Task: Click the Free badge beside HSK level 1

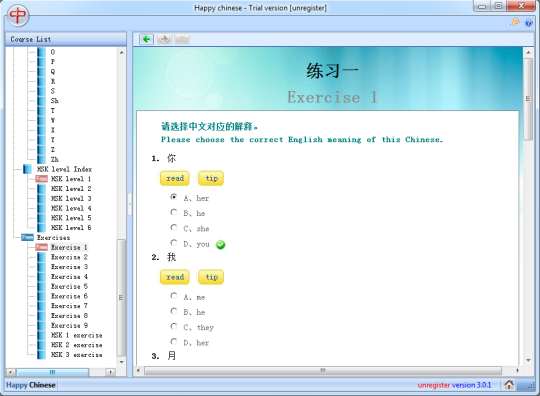Action: click(x=42, y=179)
